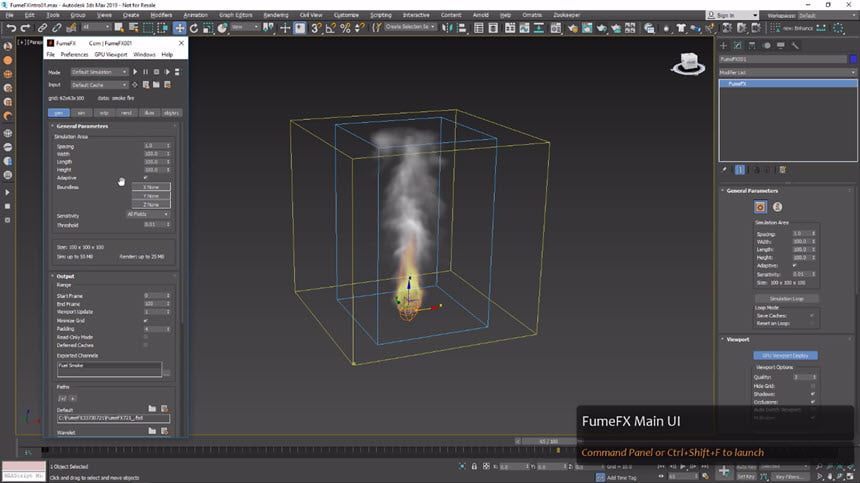Open the Sensitivity All Fields dropdown
The width and height of the screenshot is (860, 483).
pyautogui.click(x=148, y=214)
